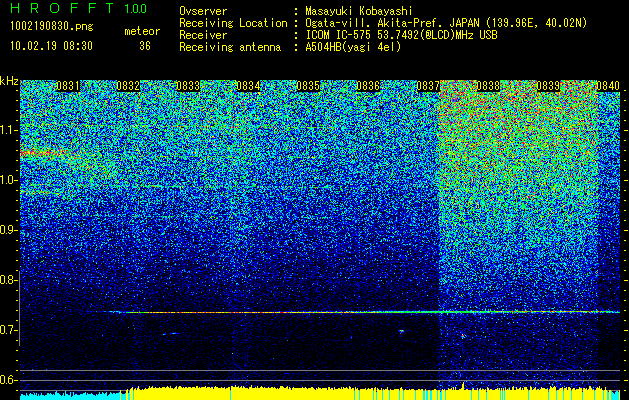
Task: Click the 1.0 frequency axis label
Action: (9, 180)
